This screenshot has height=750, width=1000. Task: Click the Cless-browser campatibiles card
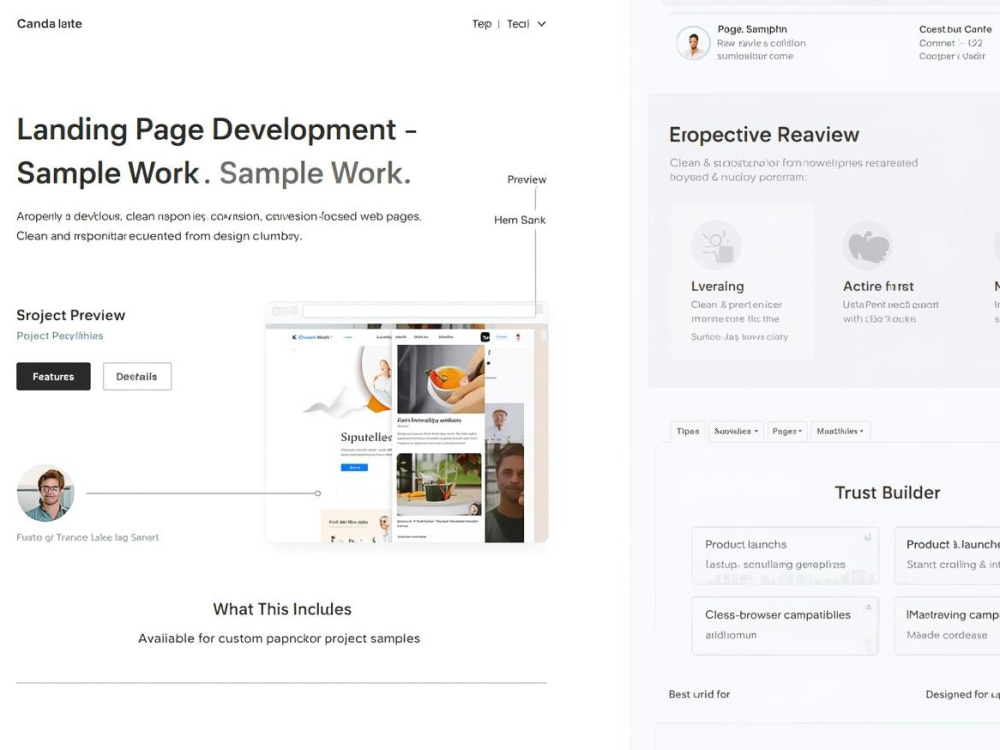tap(785, 626)
